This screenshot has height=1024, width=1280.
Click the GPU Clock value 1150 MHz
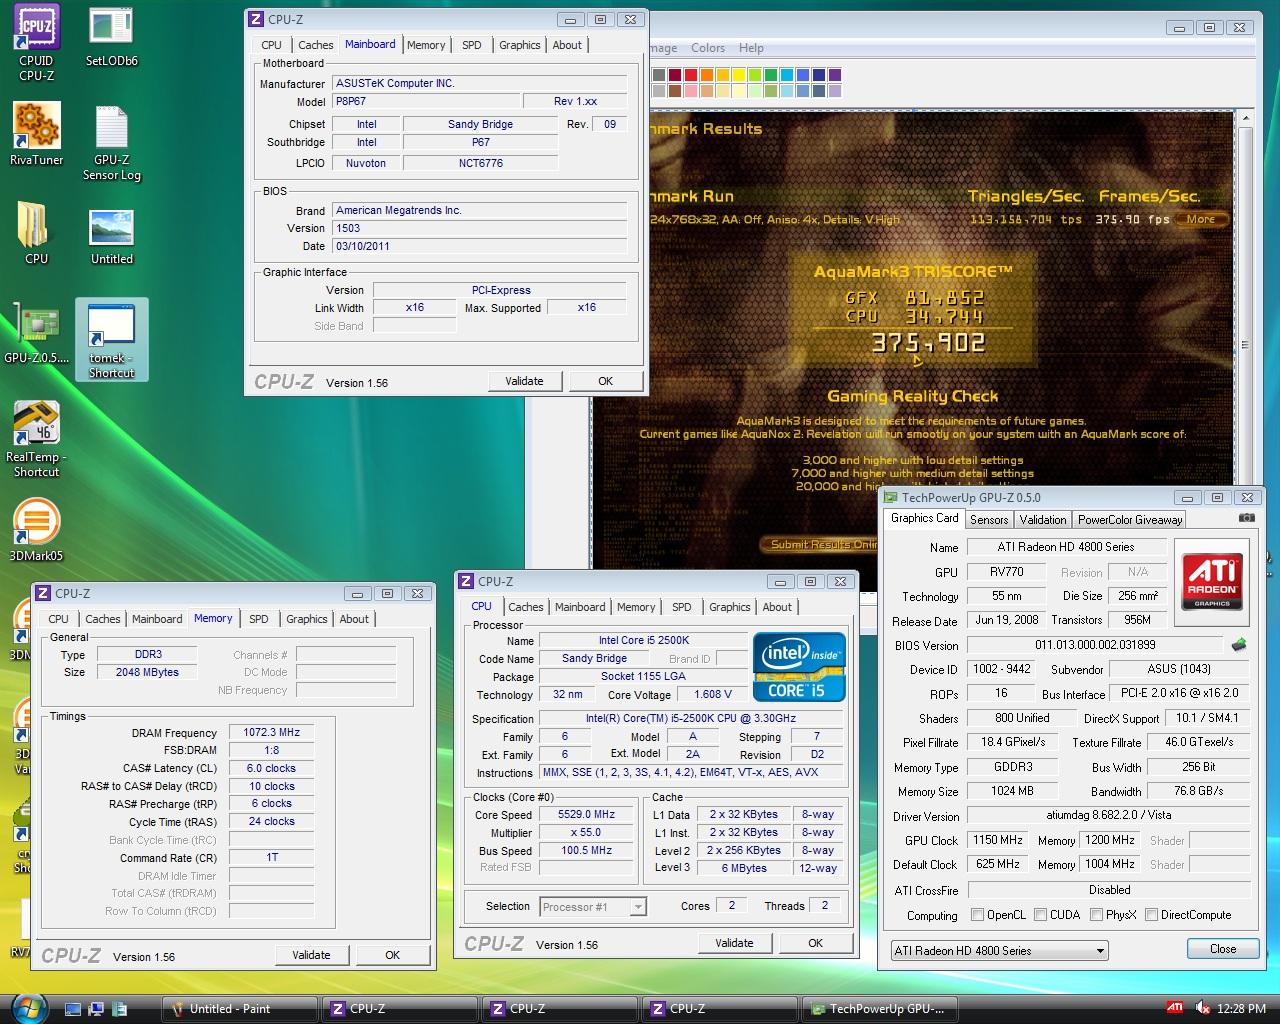pos(998,841)
